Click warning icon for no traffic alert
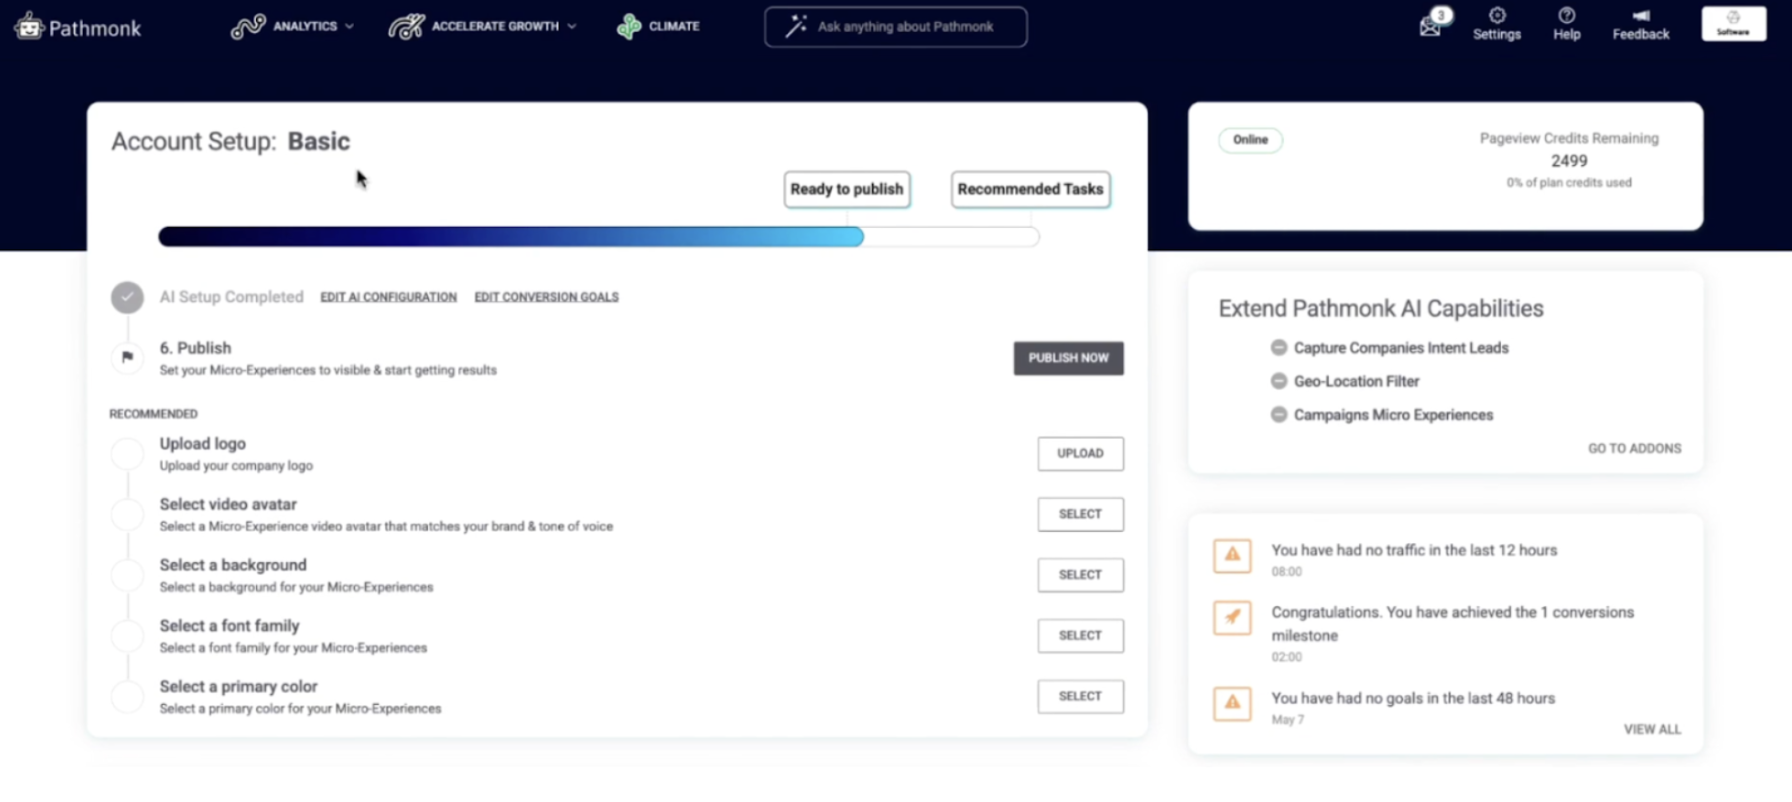 click(1232, 555)
